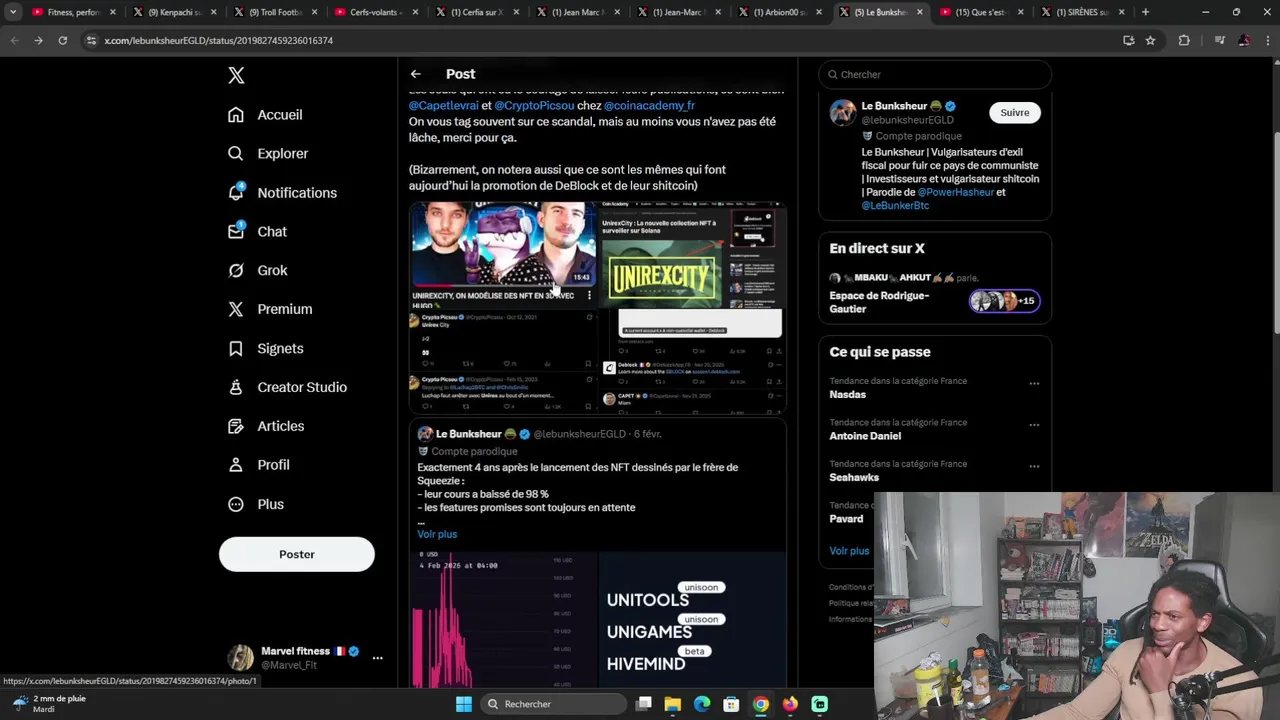Switch to the Cerfs-volants tab
1280x720 pixels.
pyautogui.click(x=377, y=12)
